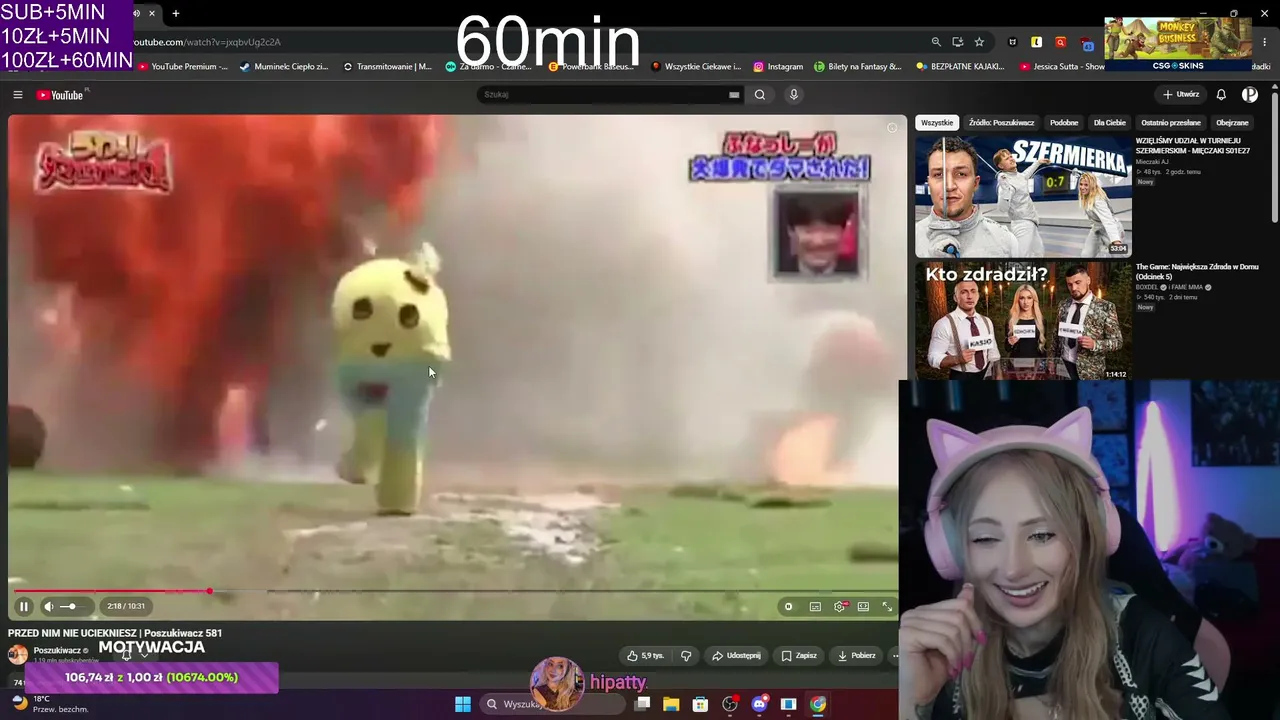Open the BEZPŁATNE KAJAKI bookmark
Screen dimensions: 1280x720
tap(961, 67)
